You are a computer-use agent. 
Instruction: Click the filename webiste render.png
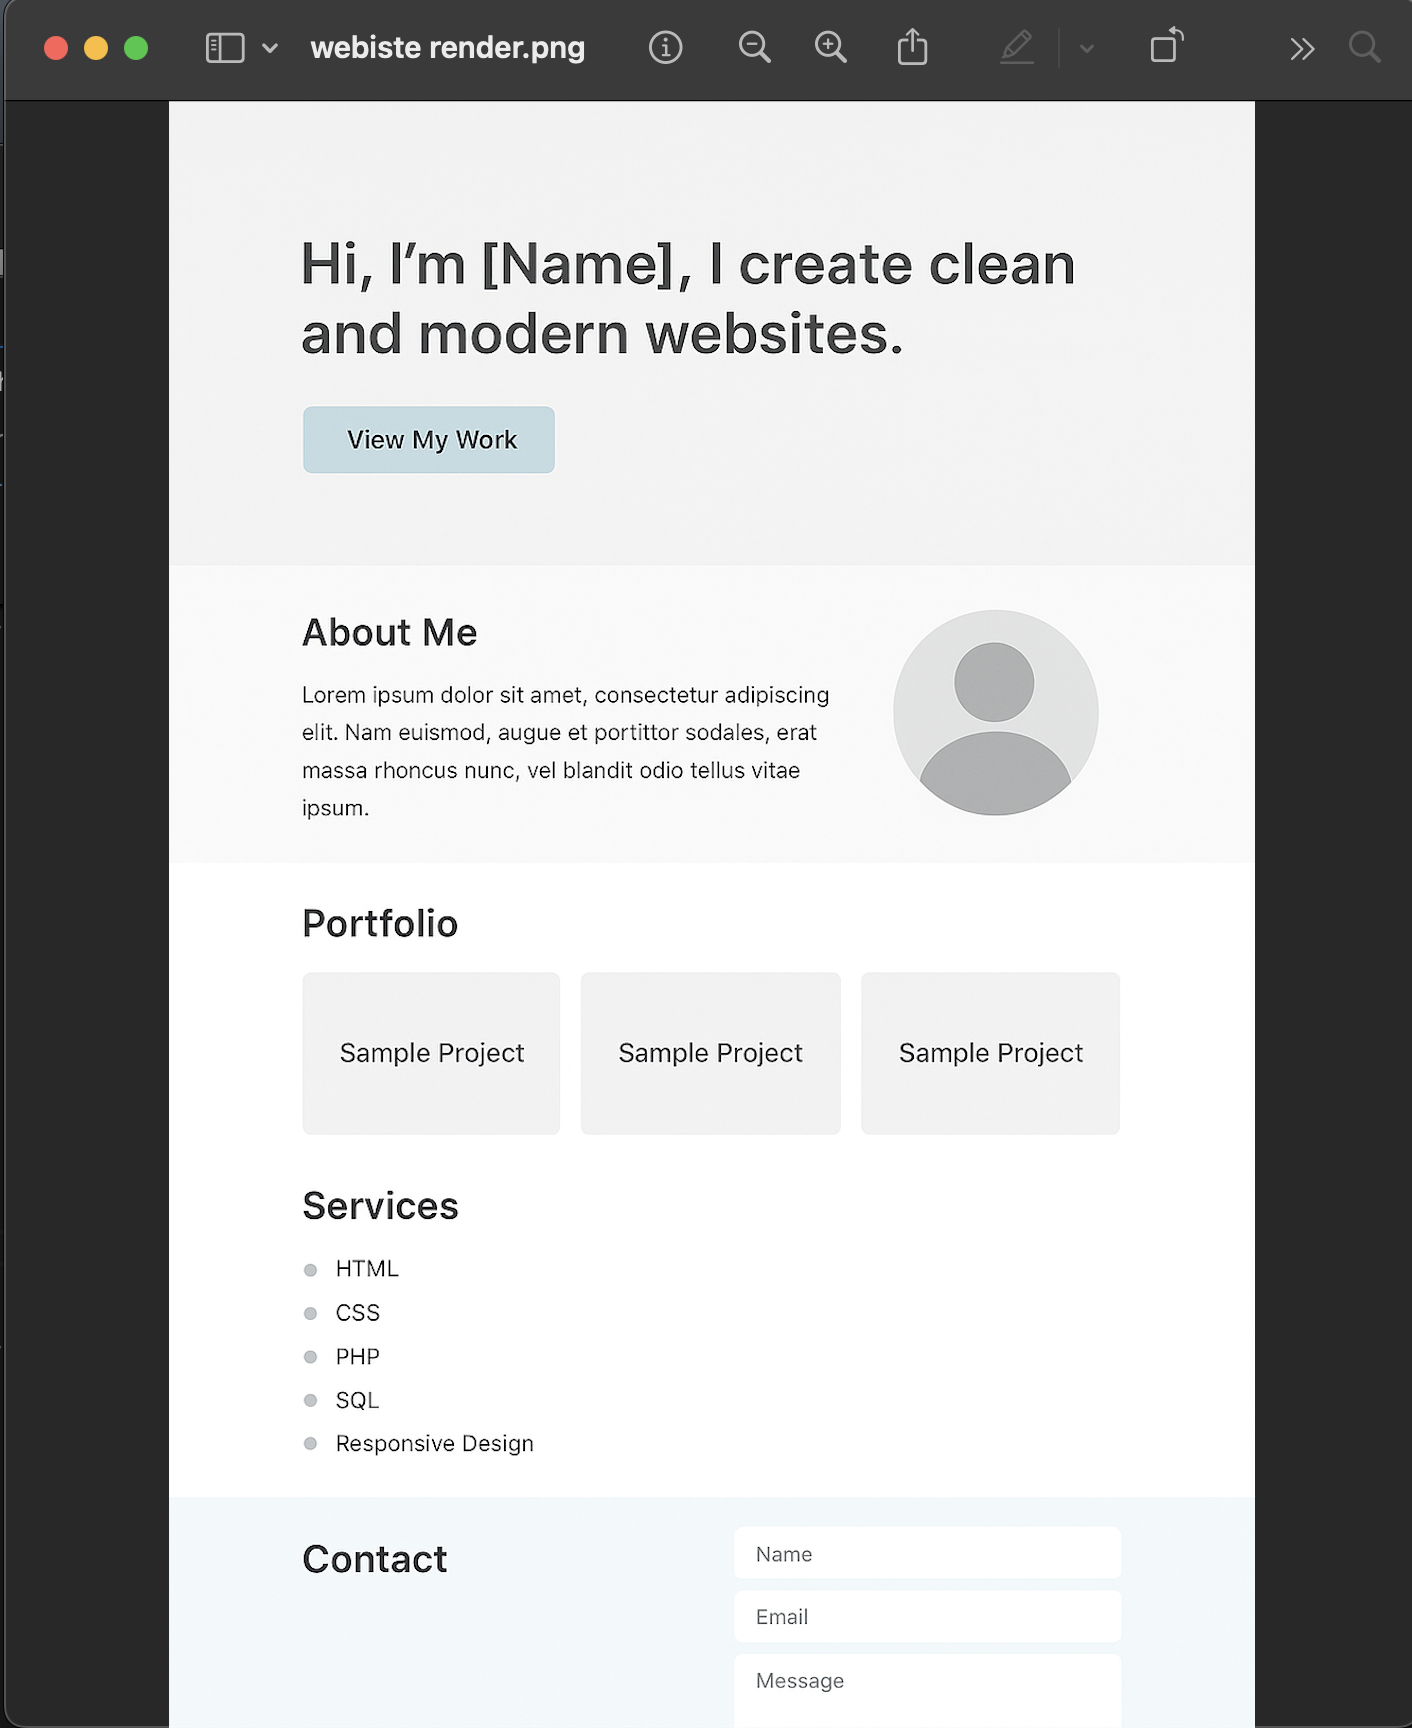[x=447, y=47]
